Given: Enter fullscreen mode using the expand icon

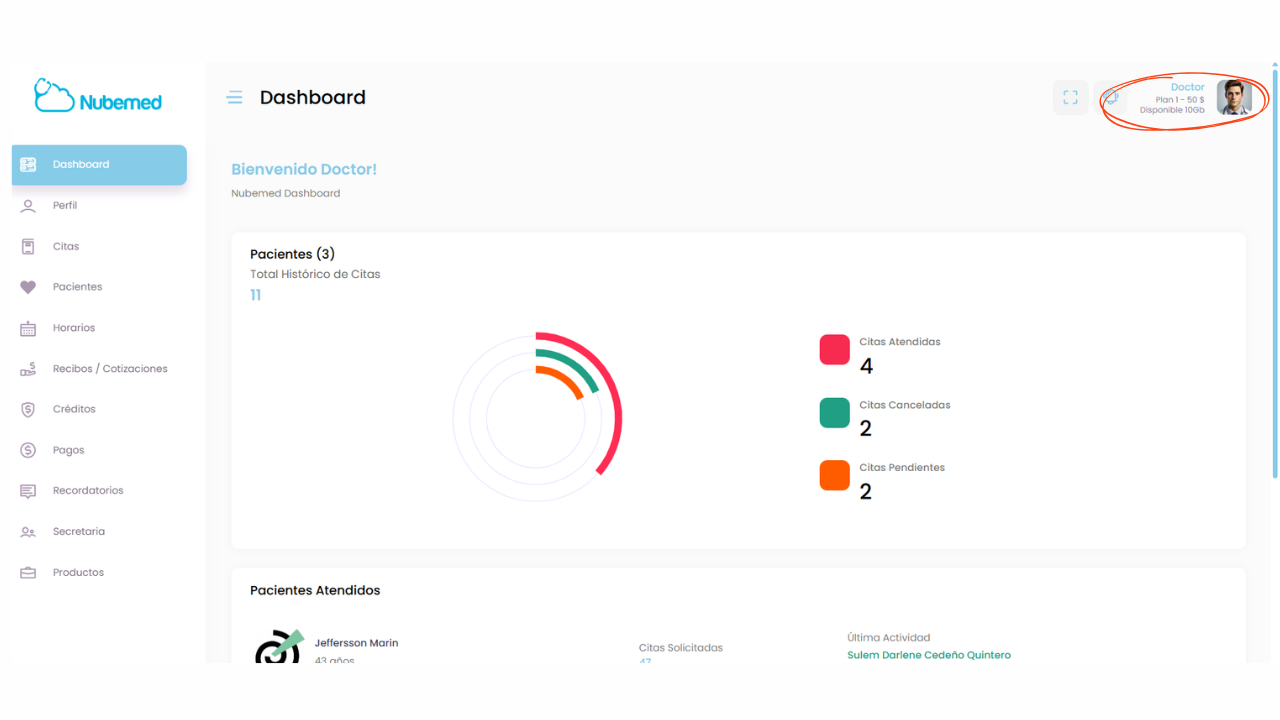Looking at the screenshot, I should [1070, 98].
